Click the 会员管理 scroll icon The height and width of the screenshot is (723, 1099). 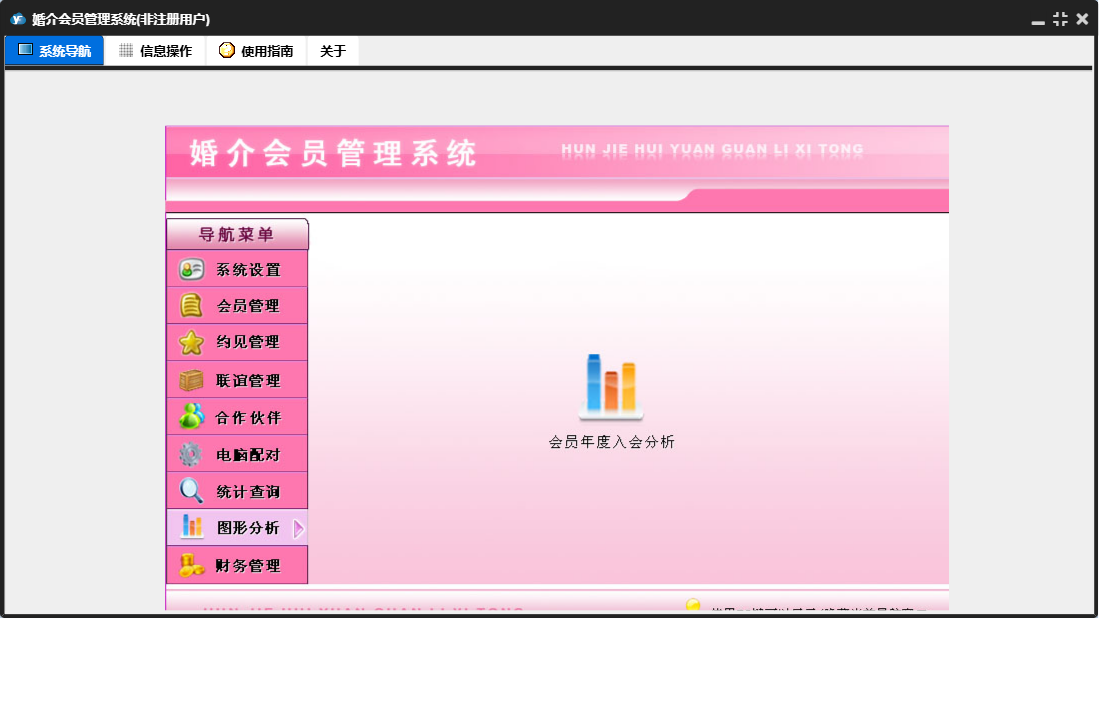pos(191,305)
